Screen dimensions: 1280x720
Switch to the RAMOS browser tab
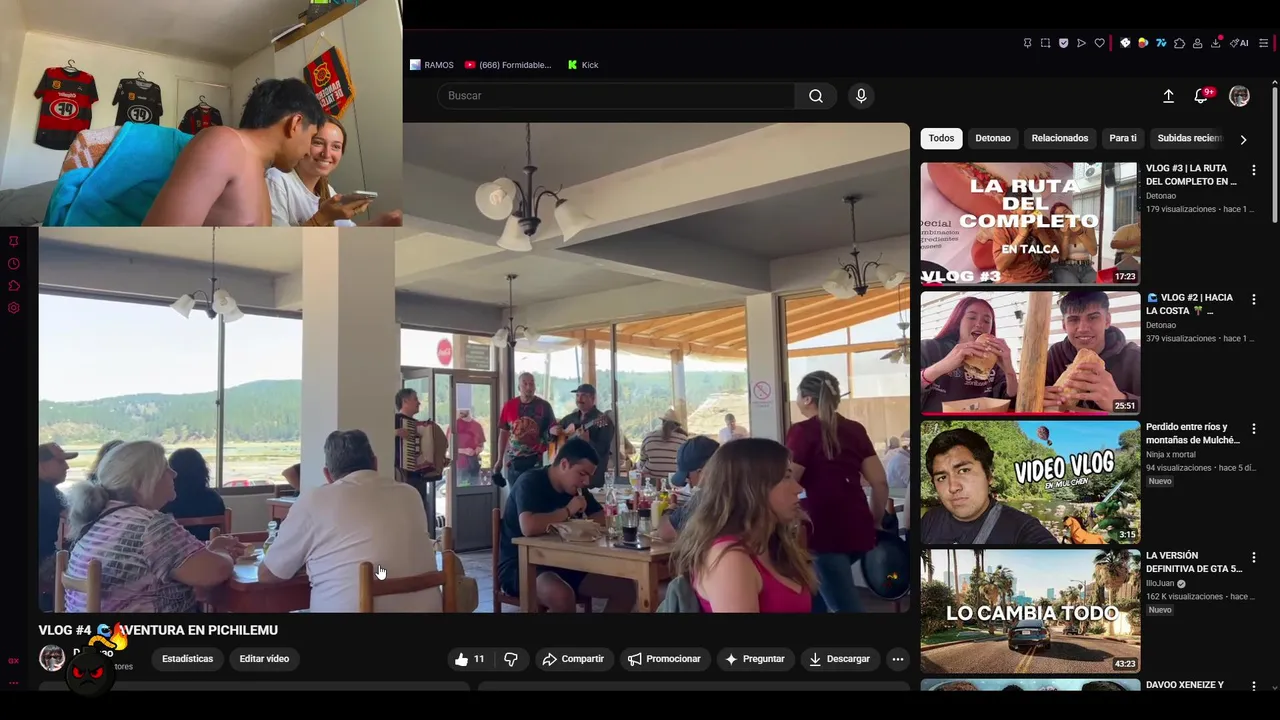432,65
